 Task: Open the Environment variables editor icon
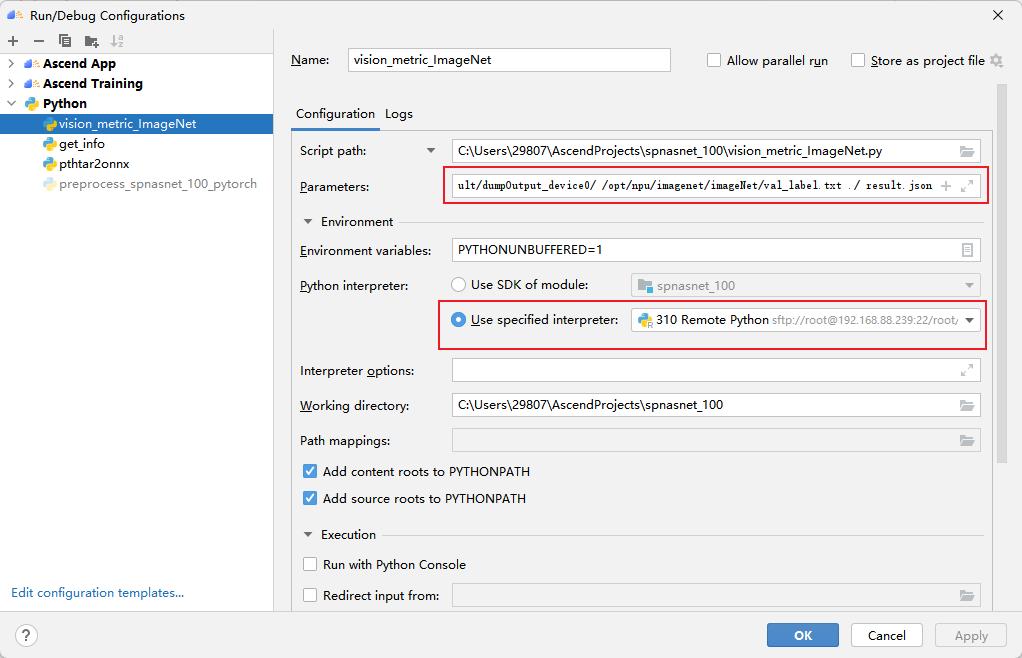click(x=966, y=250)
